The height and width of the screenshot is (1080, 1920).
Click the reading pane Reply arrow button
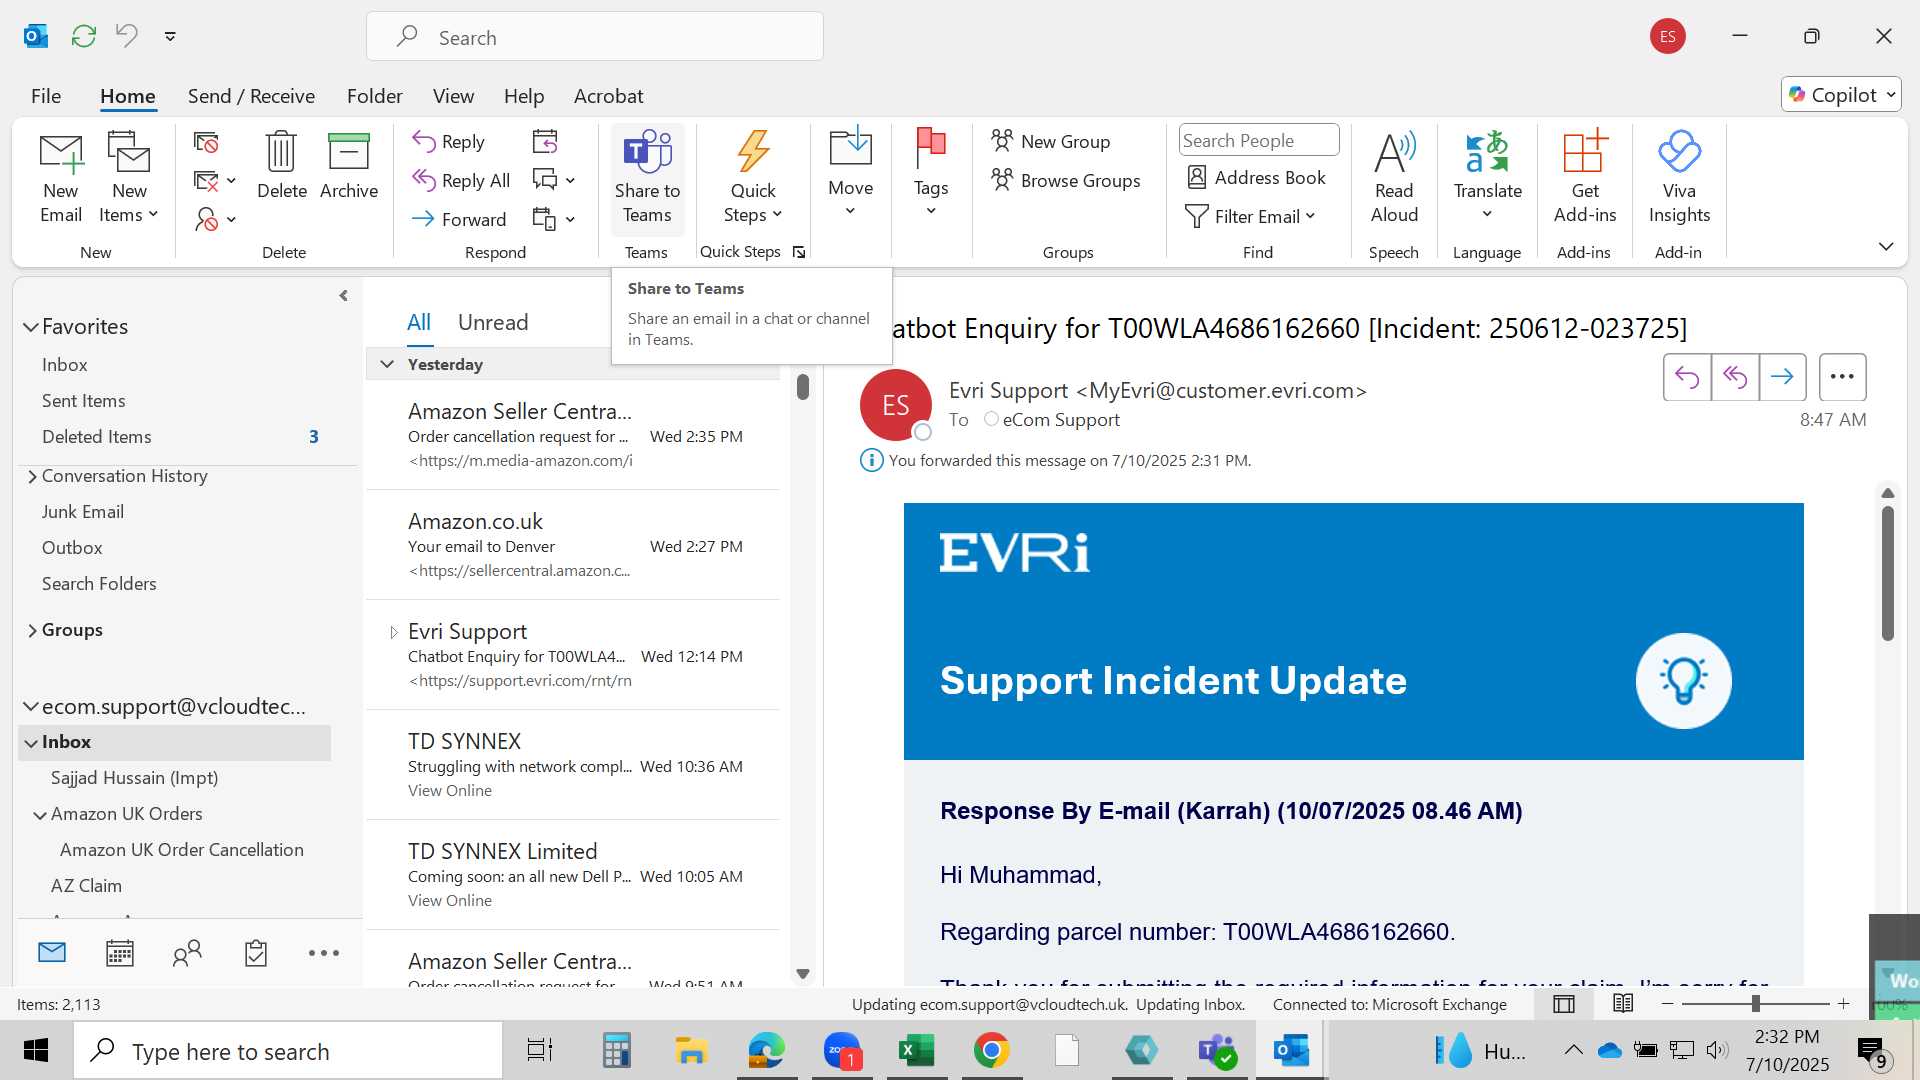pyautogui.click(x=1687, y=377)
